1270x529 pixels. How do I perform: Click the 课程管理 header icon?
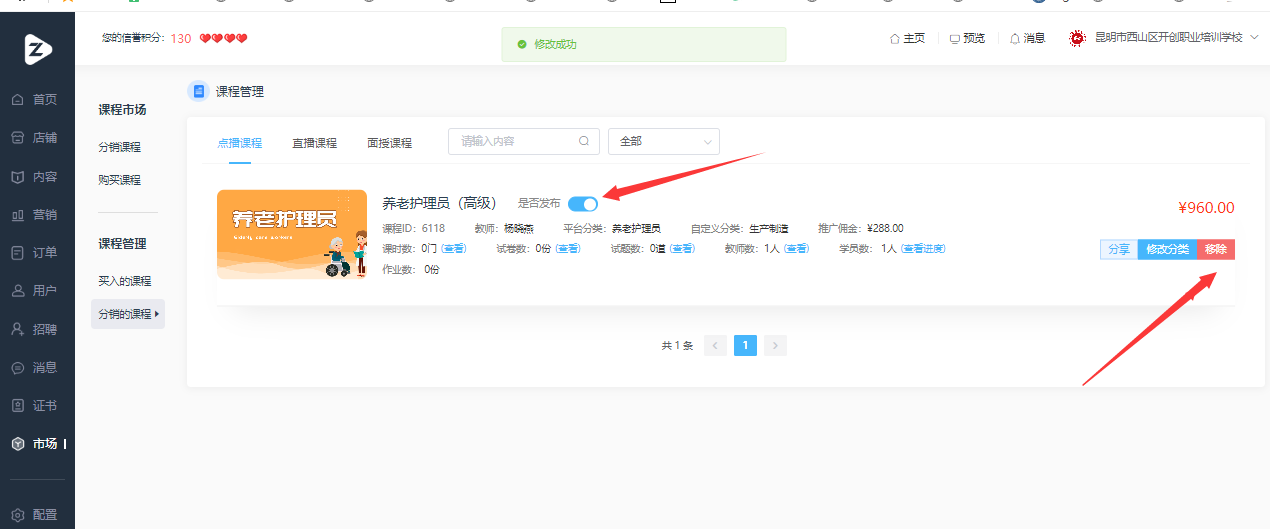(x=198, y=91)
